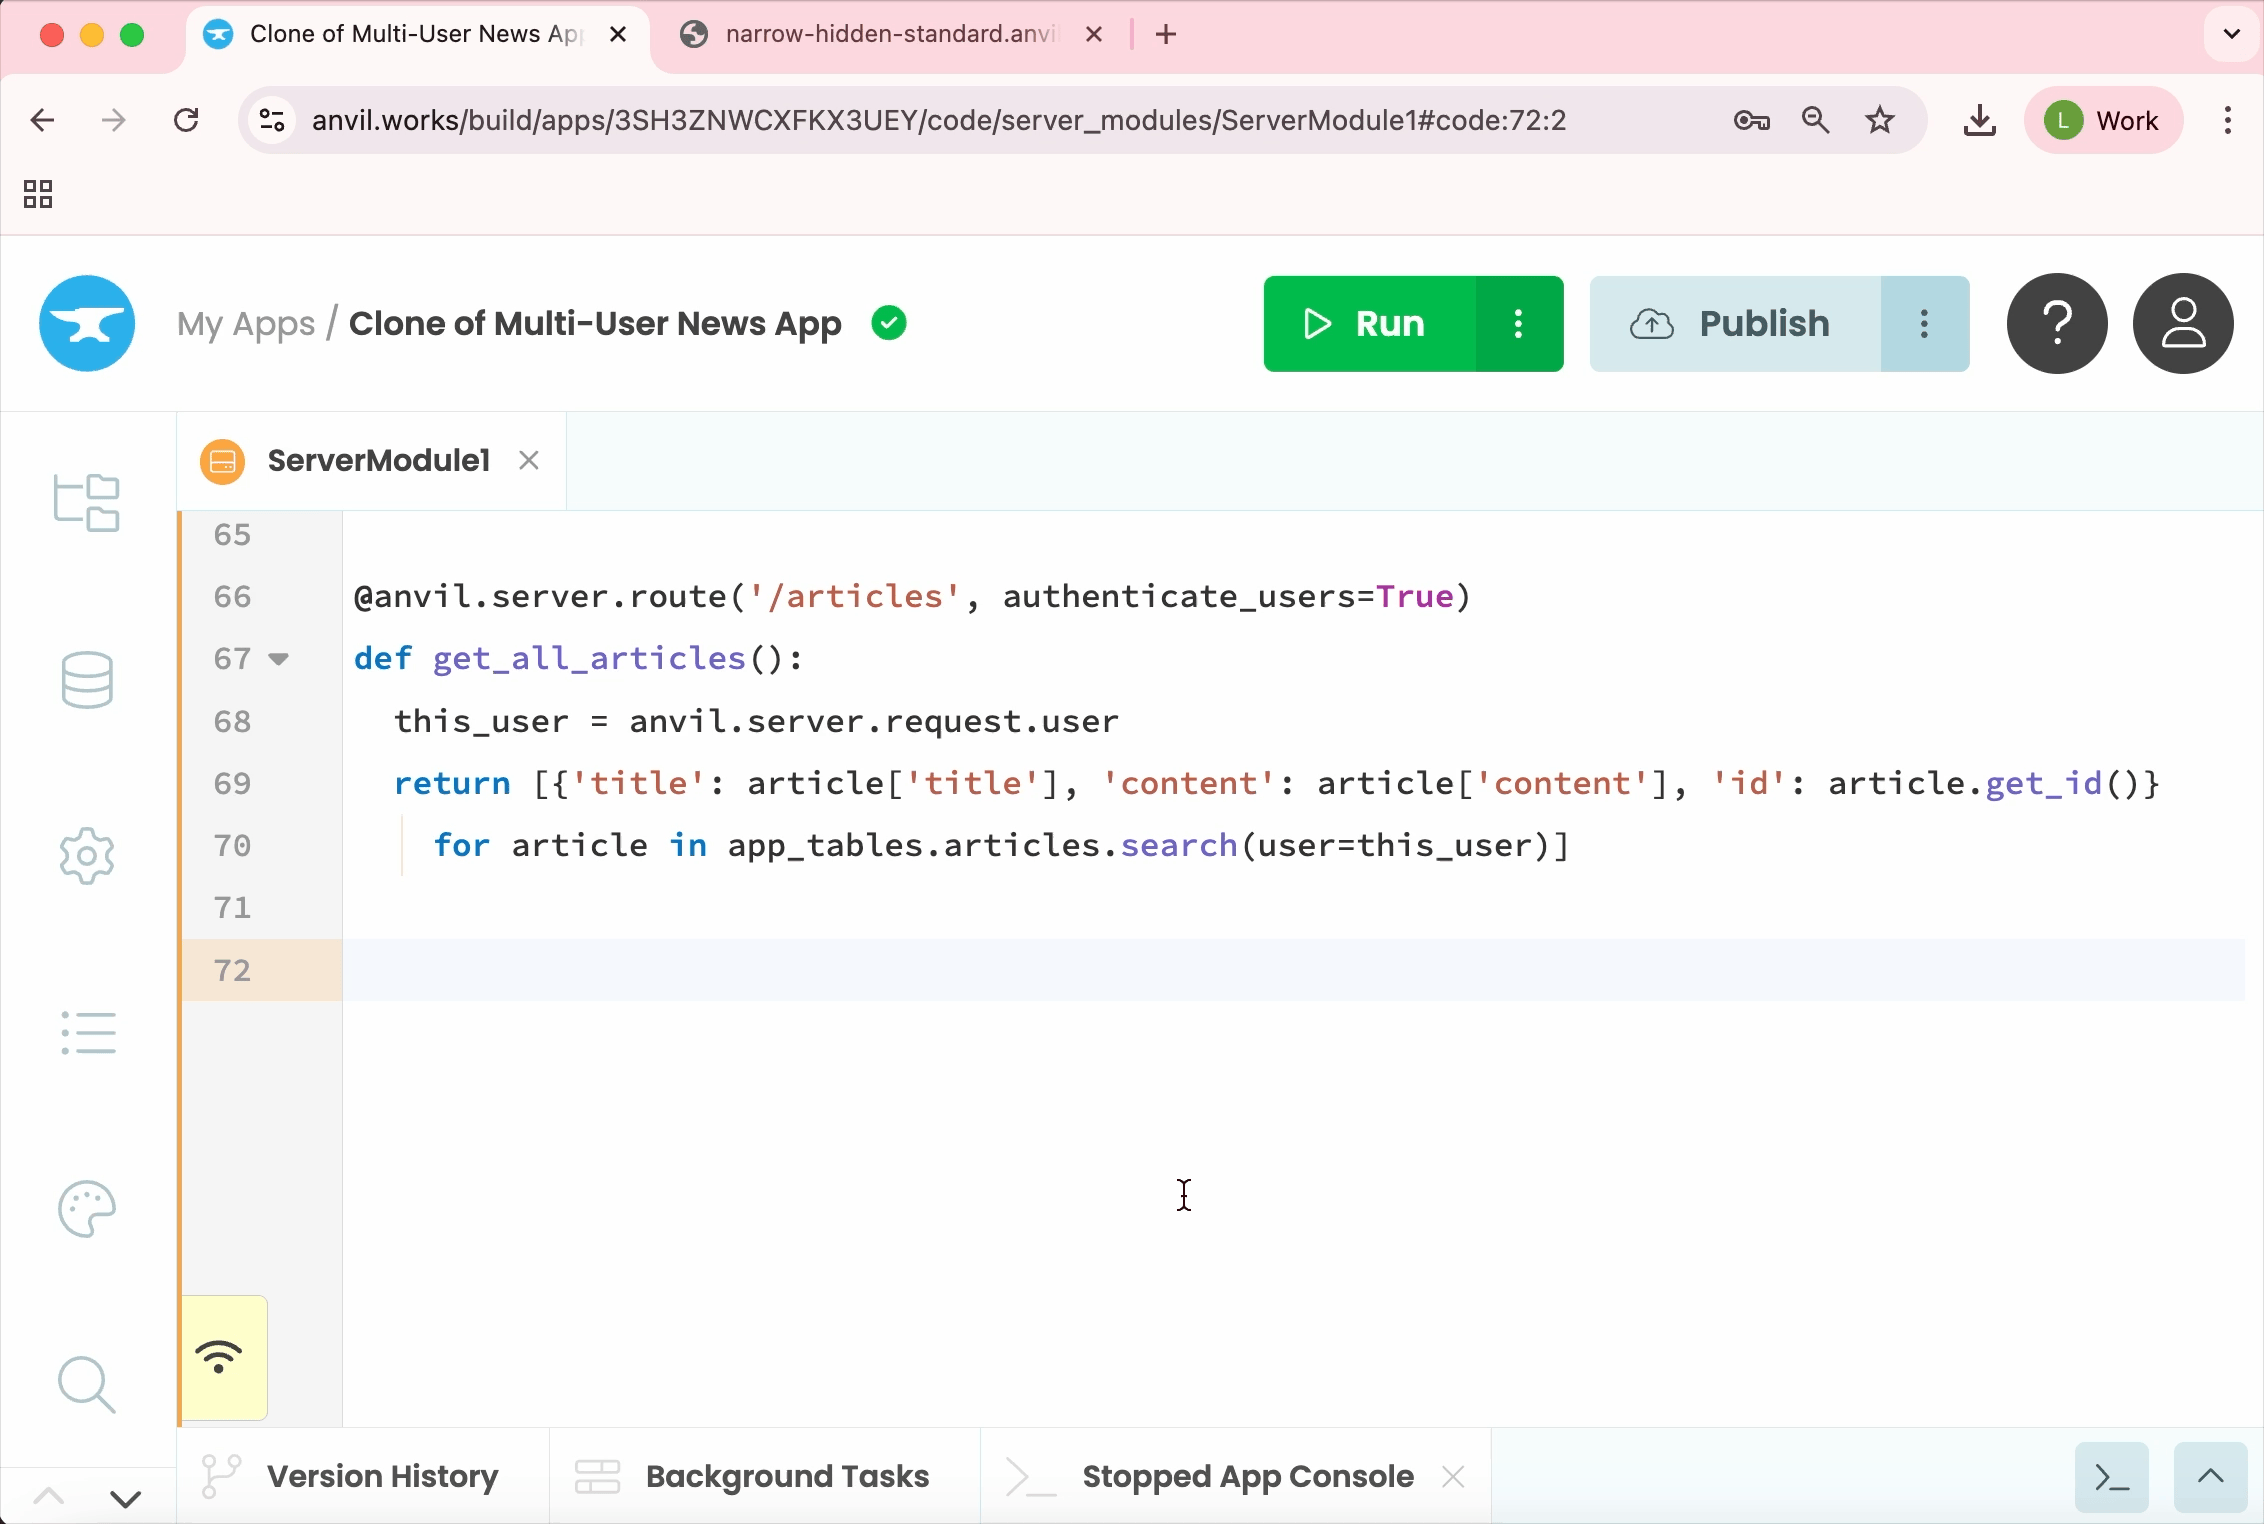2264x1524 pixels.
Task: Open the apps grid in bookmarks bar
Action: point(38,194)
